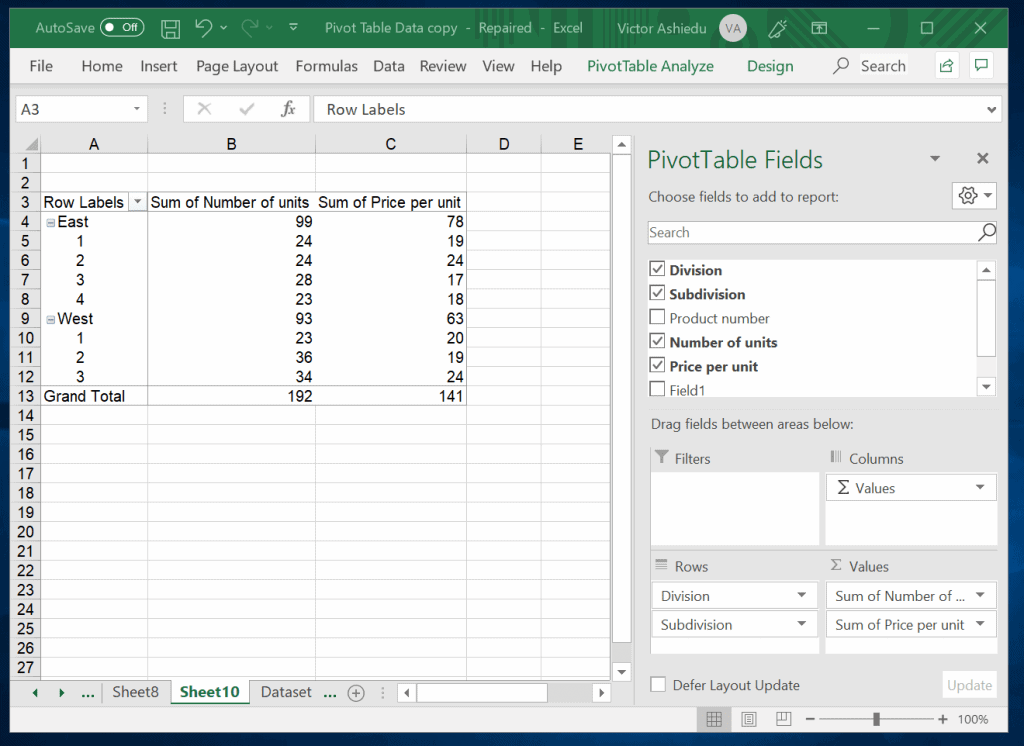The height and width of the screenshot is (746, 1024).
Task: Collapse the East group in the pivot table
Action: [x=50, y=222]
